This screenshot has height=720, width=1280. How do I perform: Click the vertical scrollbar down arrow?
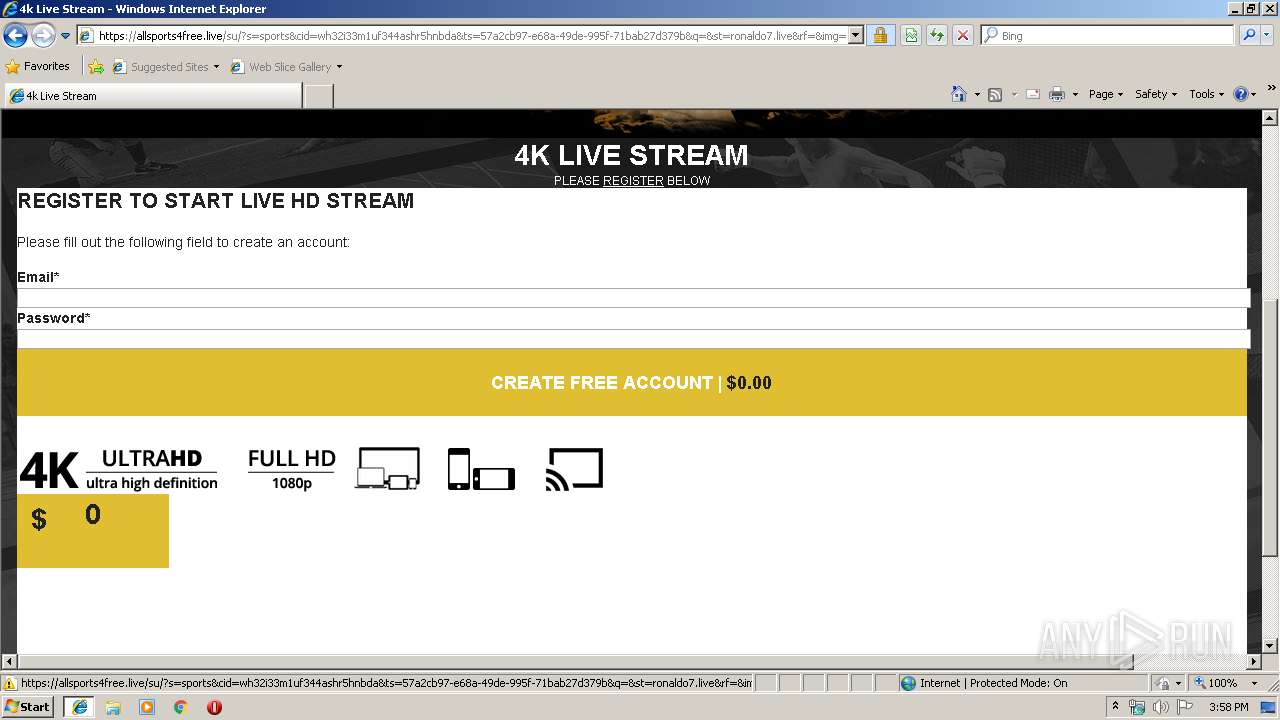pos(1270,646)
